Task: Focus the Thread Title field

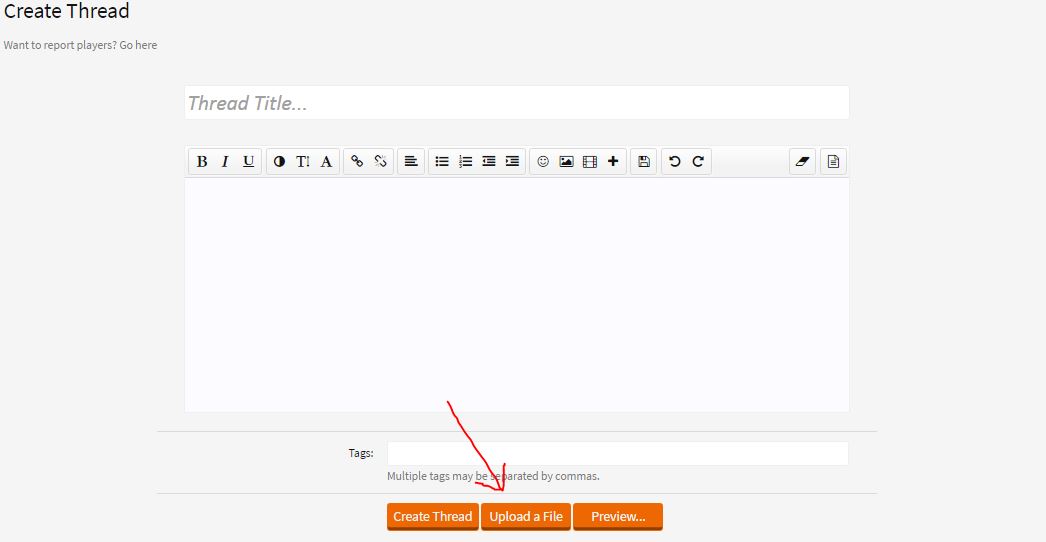Action: coord(516,103)
